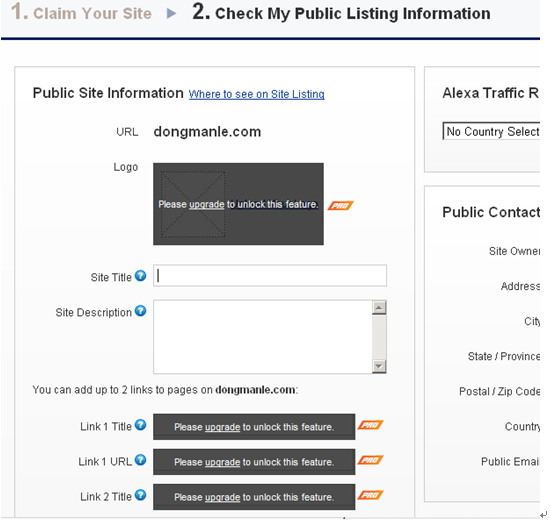This screenshot has width=550, height=524.
Task: Click help icon next to Site Title
Action: point(140,276)
